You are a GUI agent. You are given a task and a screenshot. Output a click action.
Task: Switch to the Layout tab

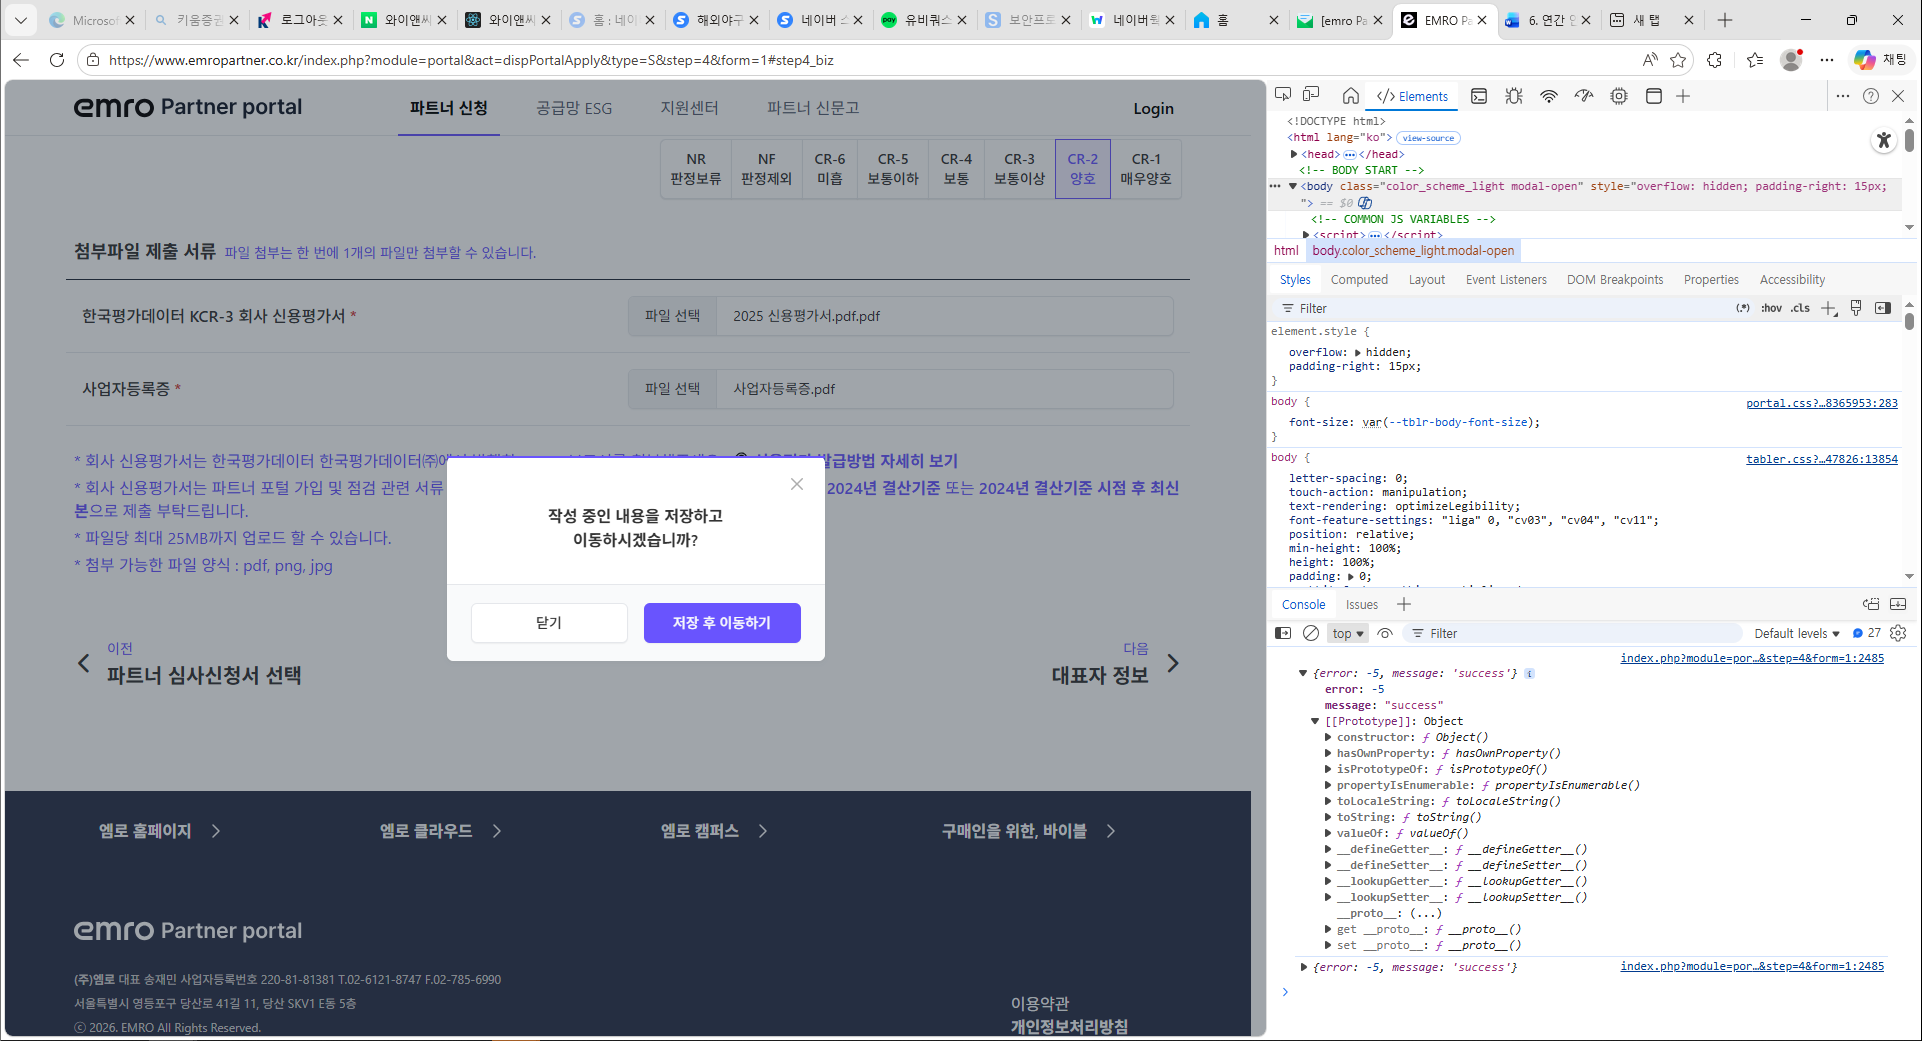tap(1427, 280)
